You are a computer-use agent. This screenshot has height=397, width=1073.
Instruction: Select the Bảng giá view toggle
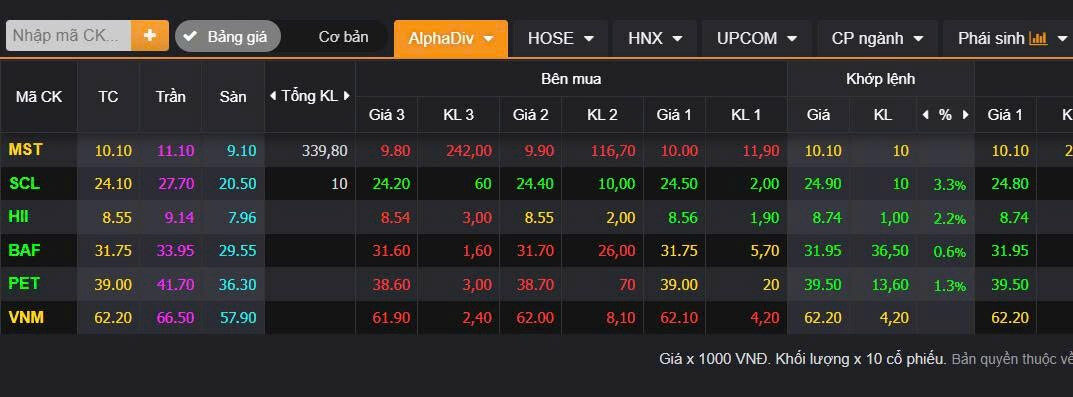tap(228, 36)
